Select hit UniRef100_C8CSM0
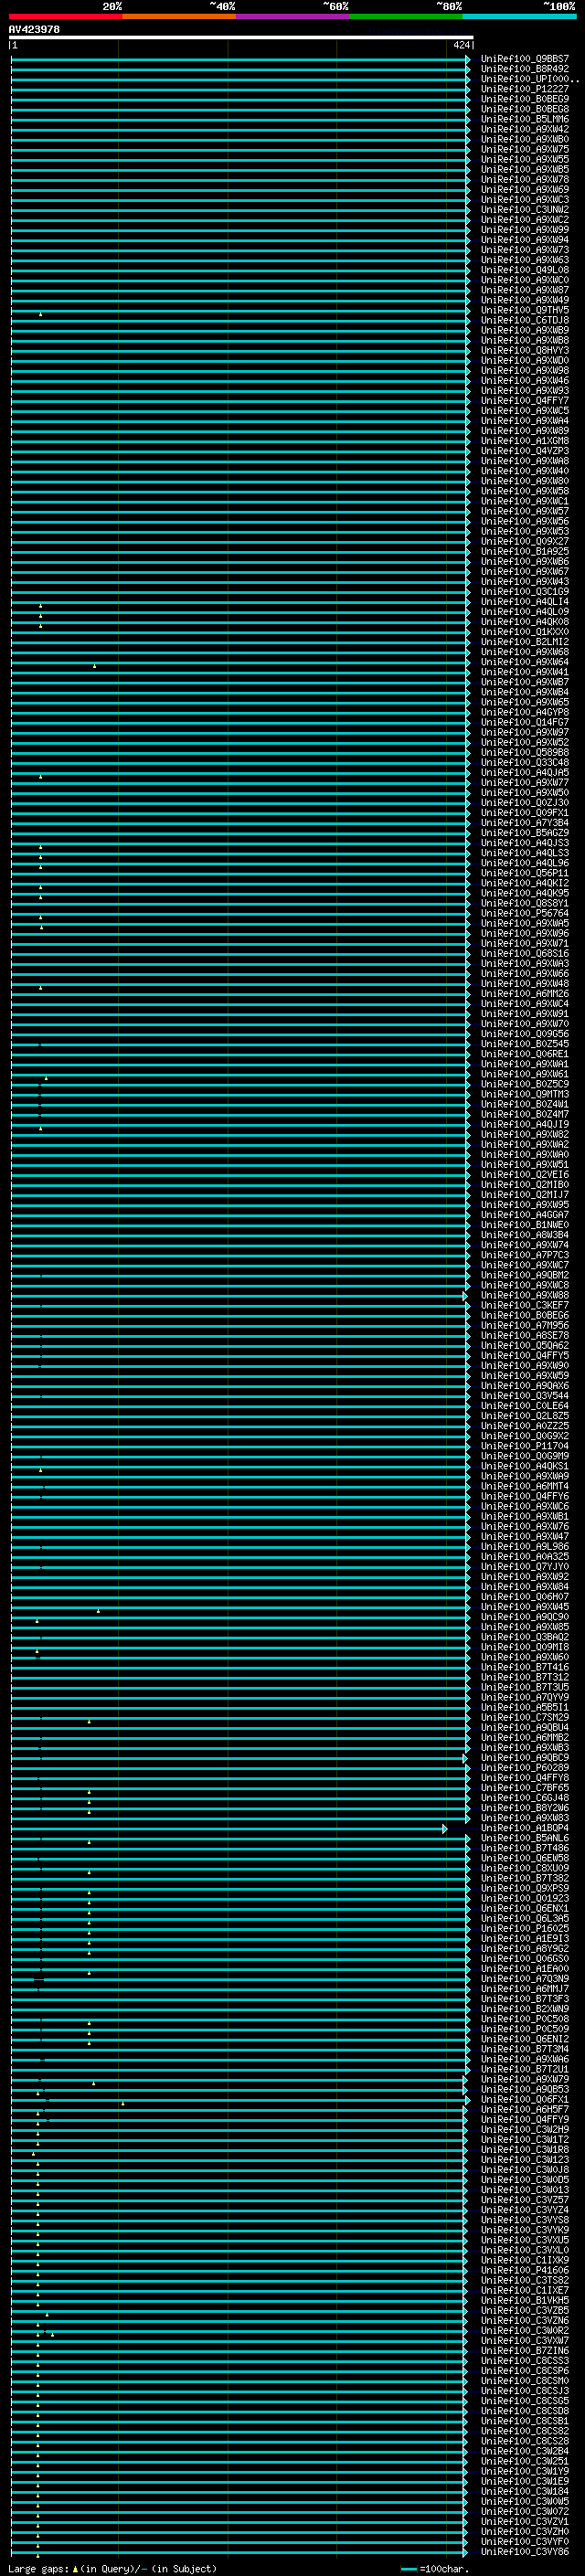The width and height of the screenshot is (585, 2576). 524,2381
